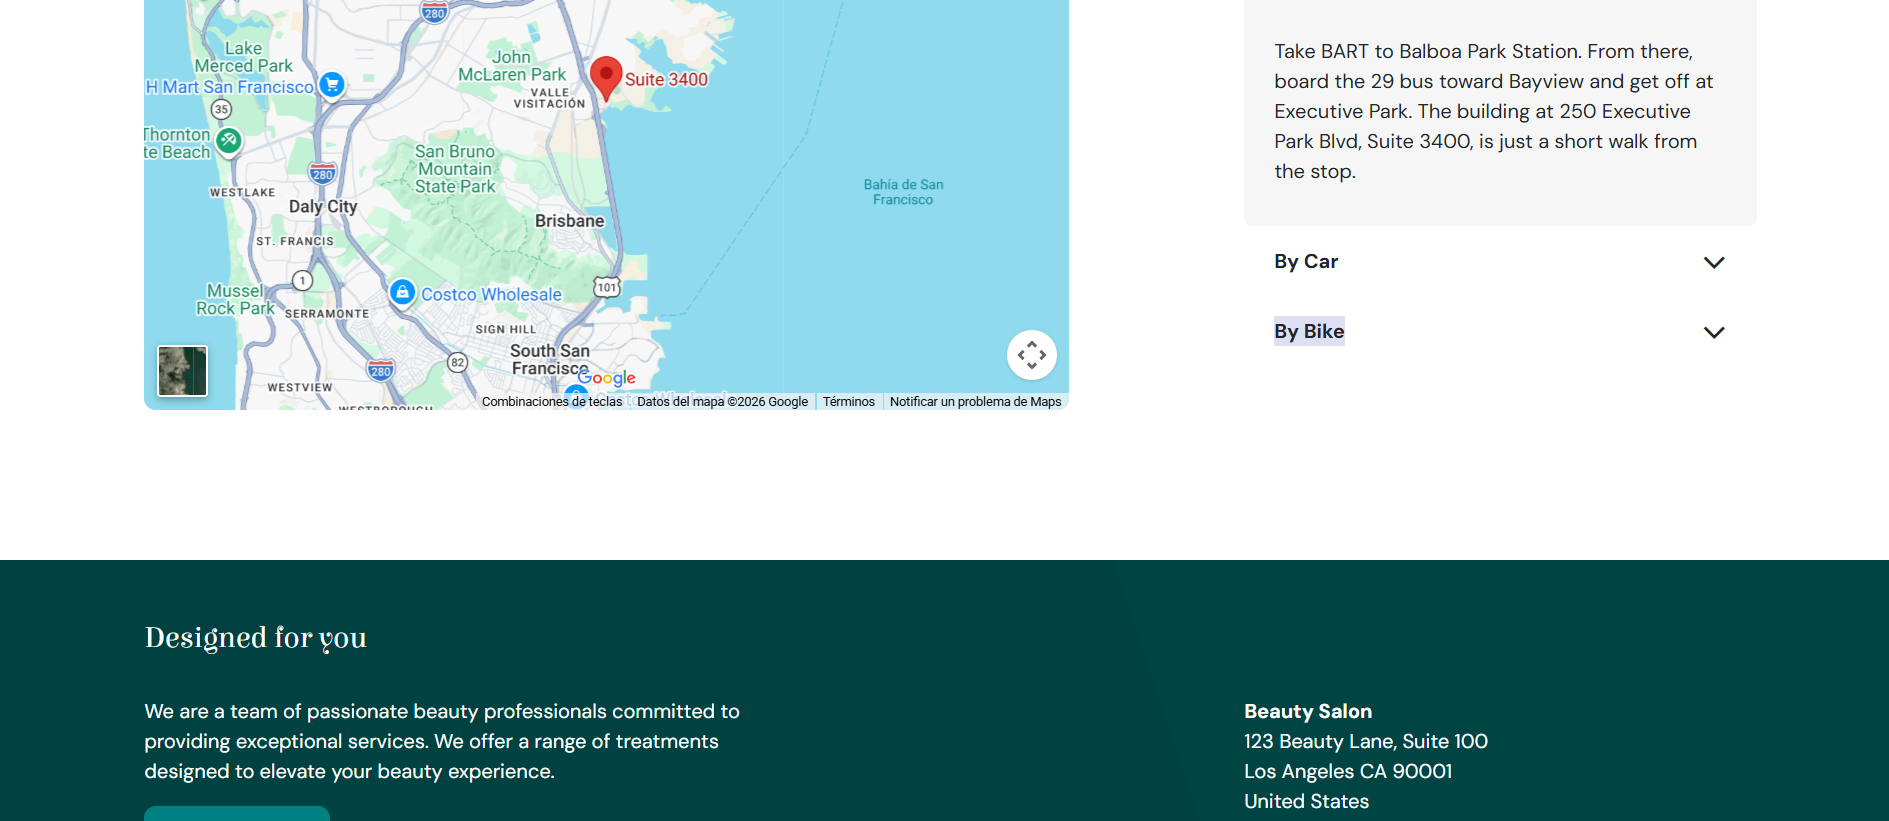
Task: Click the 123 Beauty Lane, Suite 100 address
Action: tap(1366, 741)
